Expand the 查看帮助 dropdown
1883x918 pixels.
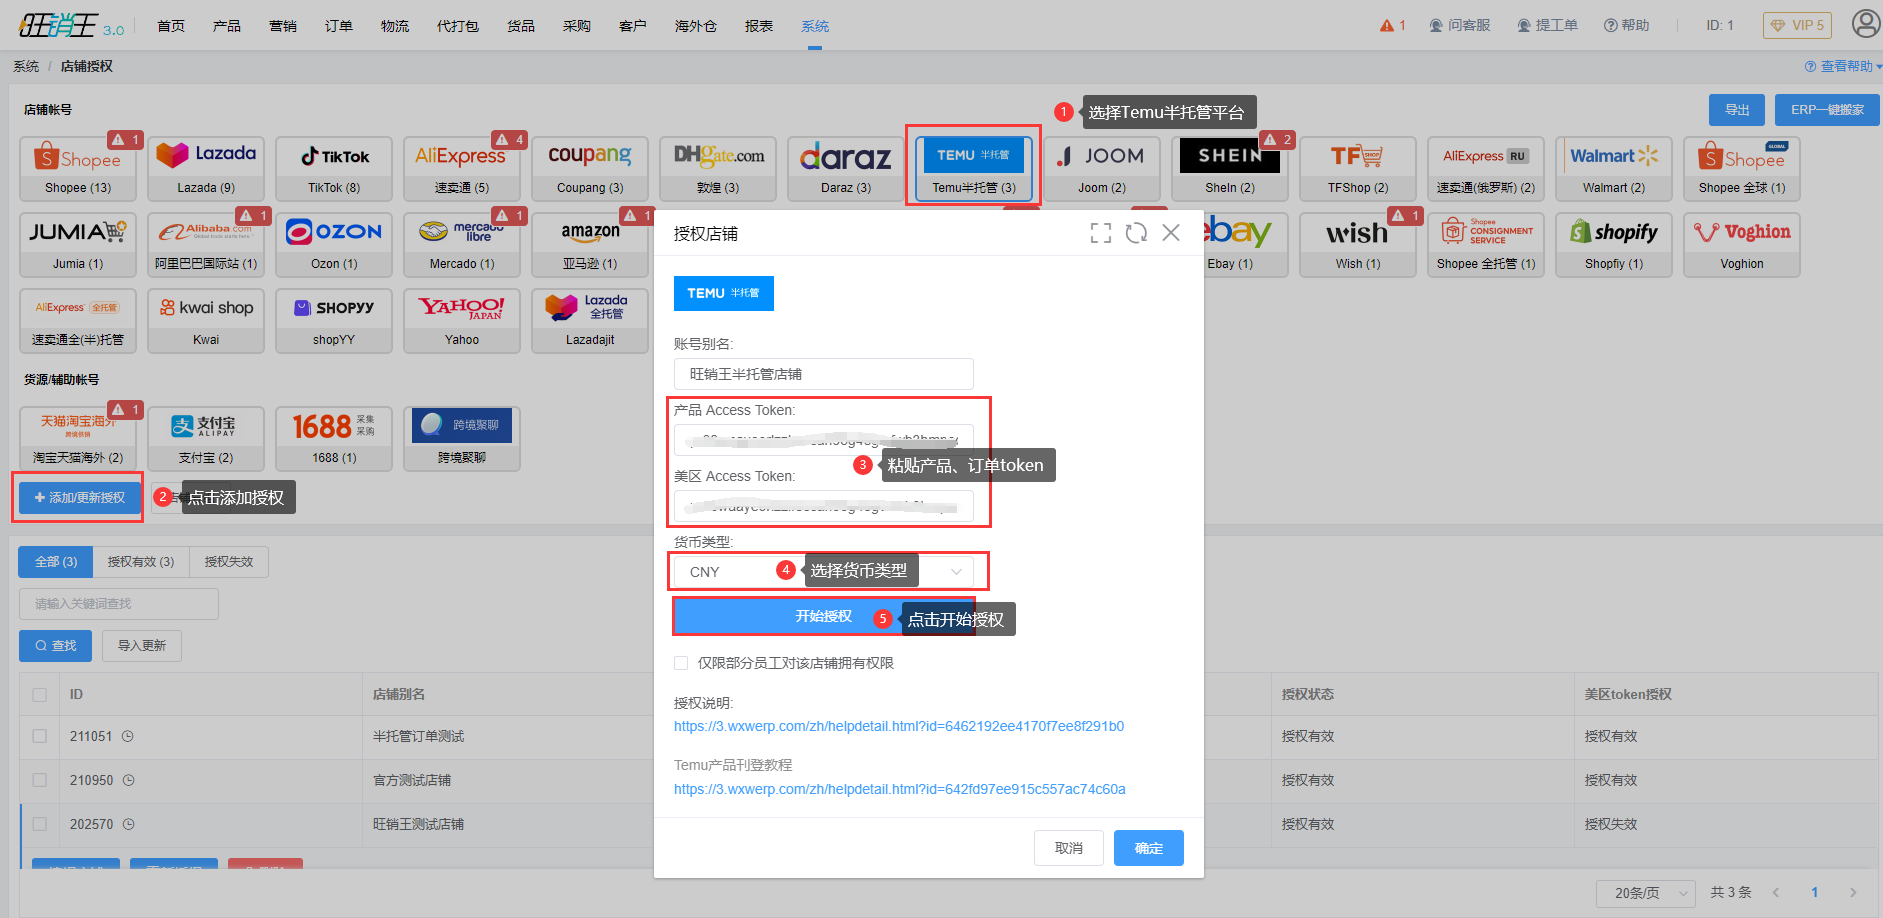1844,66
